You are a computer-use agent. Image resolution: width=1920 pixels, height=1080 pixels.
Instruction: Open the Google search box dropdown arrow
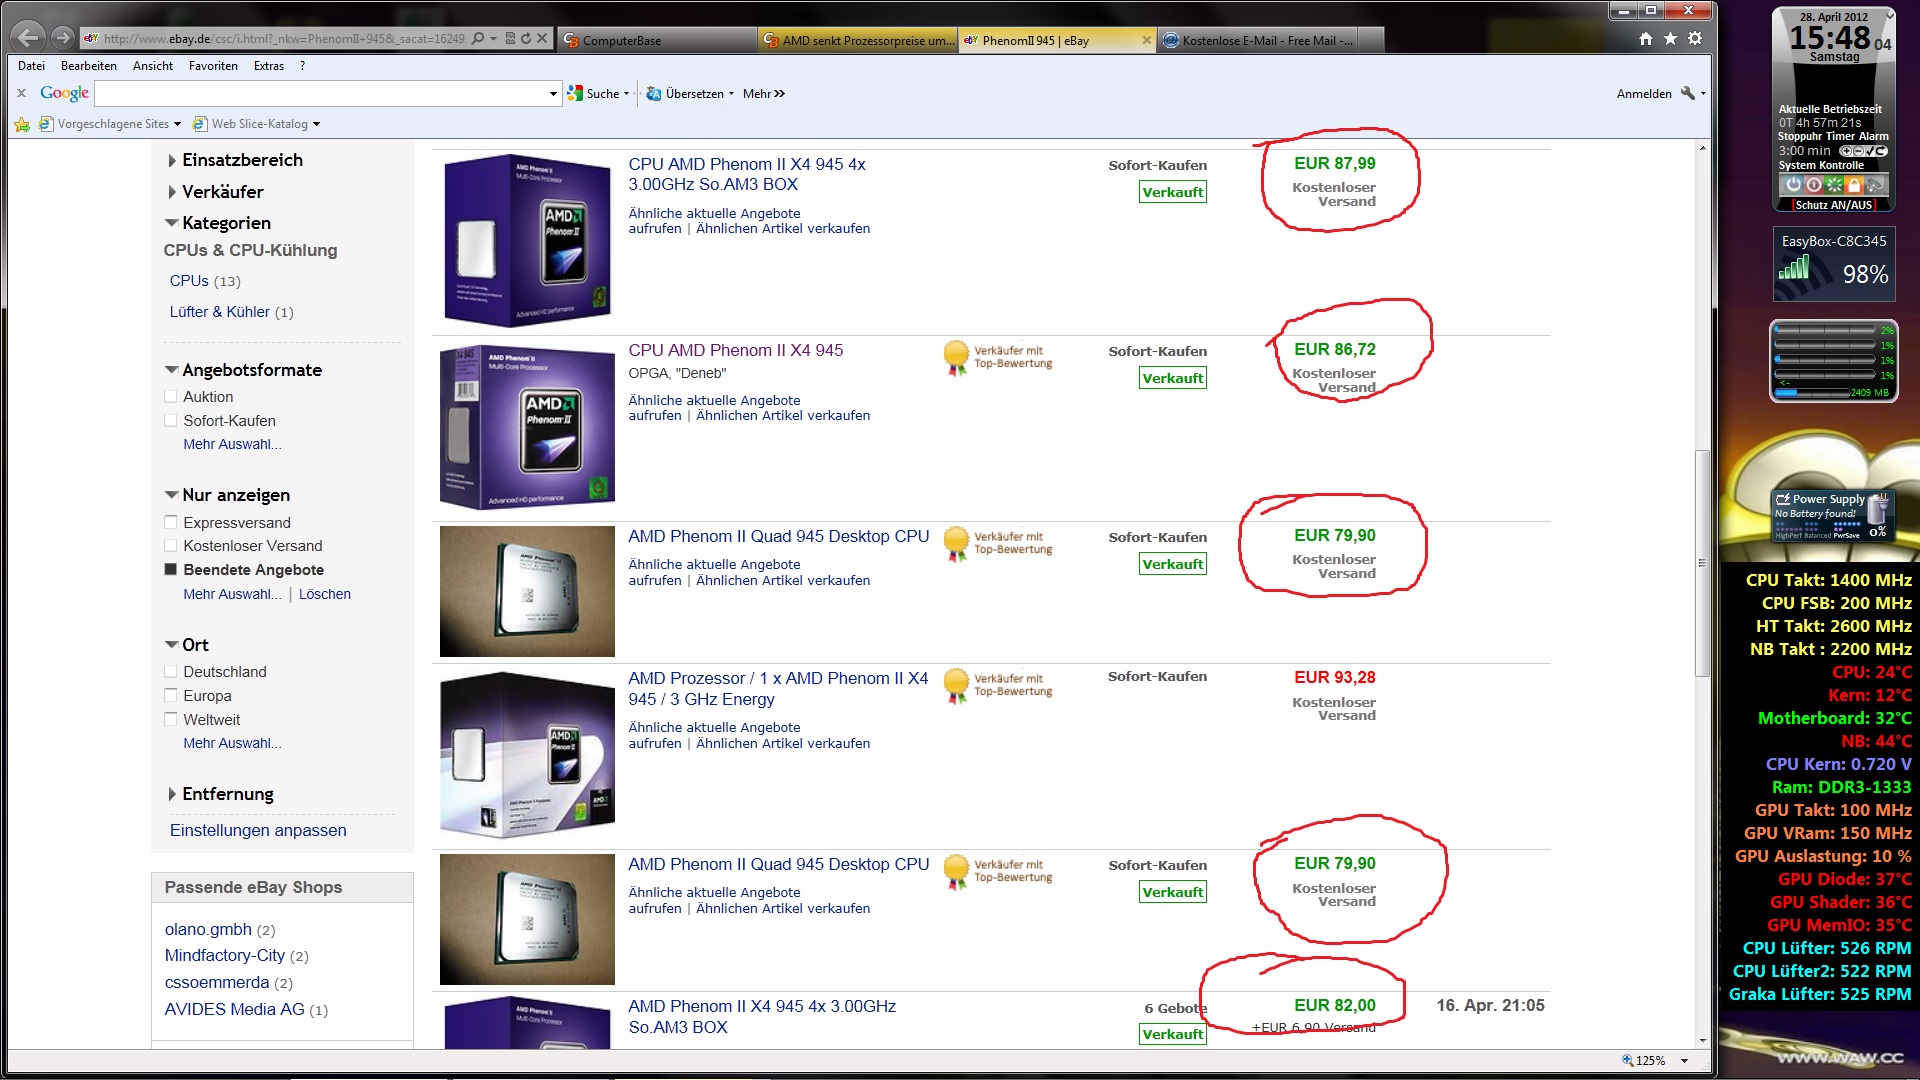tap(553, 94)
